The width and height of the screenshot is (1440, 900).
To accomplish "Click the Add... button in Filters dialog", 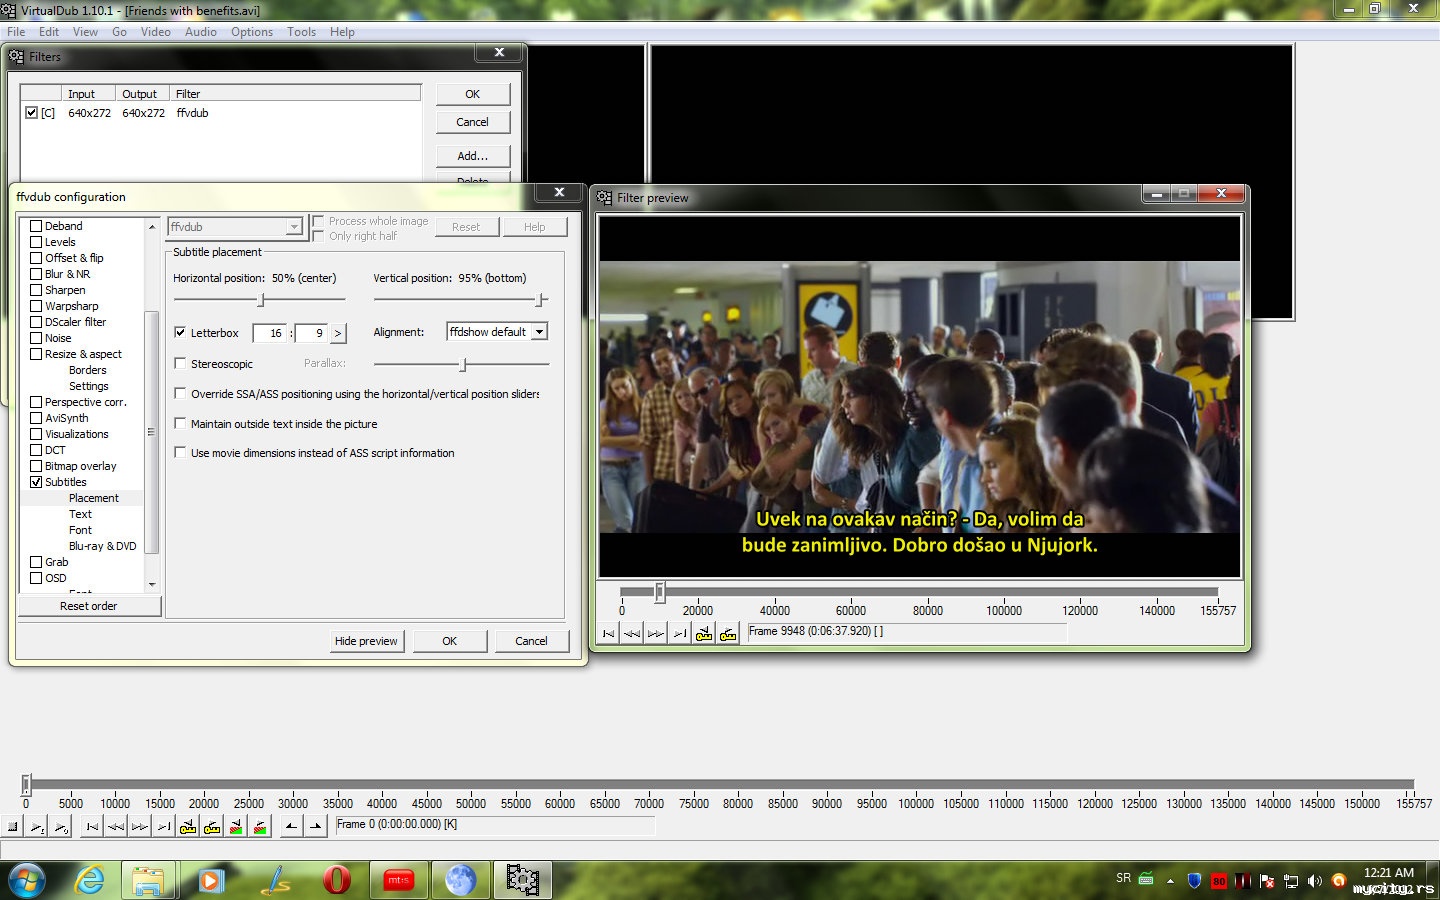I will click(472, 156).
